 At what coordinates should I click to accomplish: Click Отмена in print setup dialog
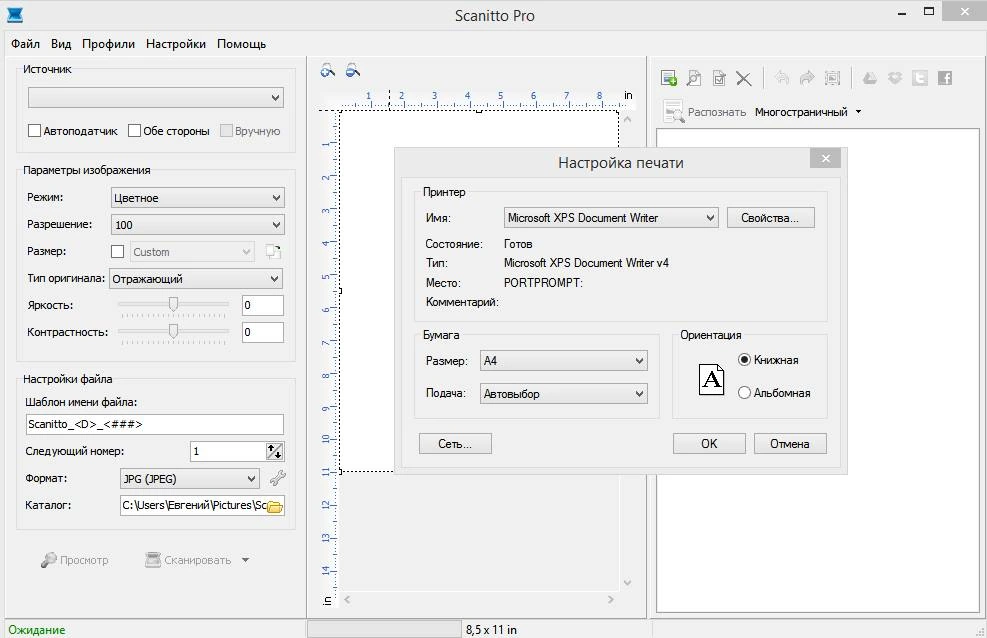click(790, 444)
